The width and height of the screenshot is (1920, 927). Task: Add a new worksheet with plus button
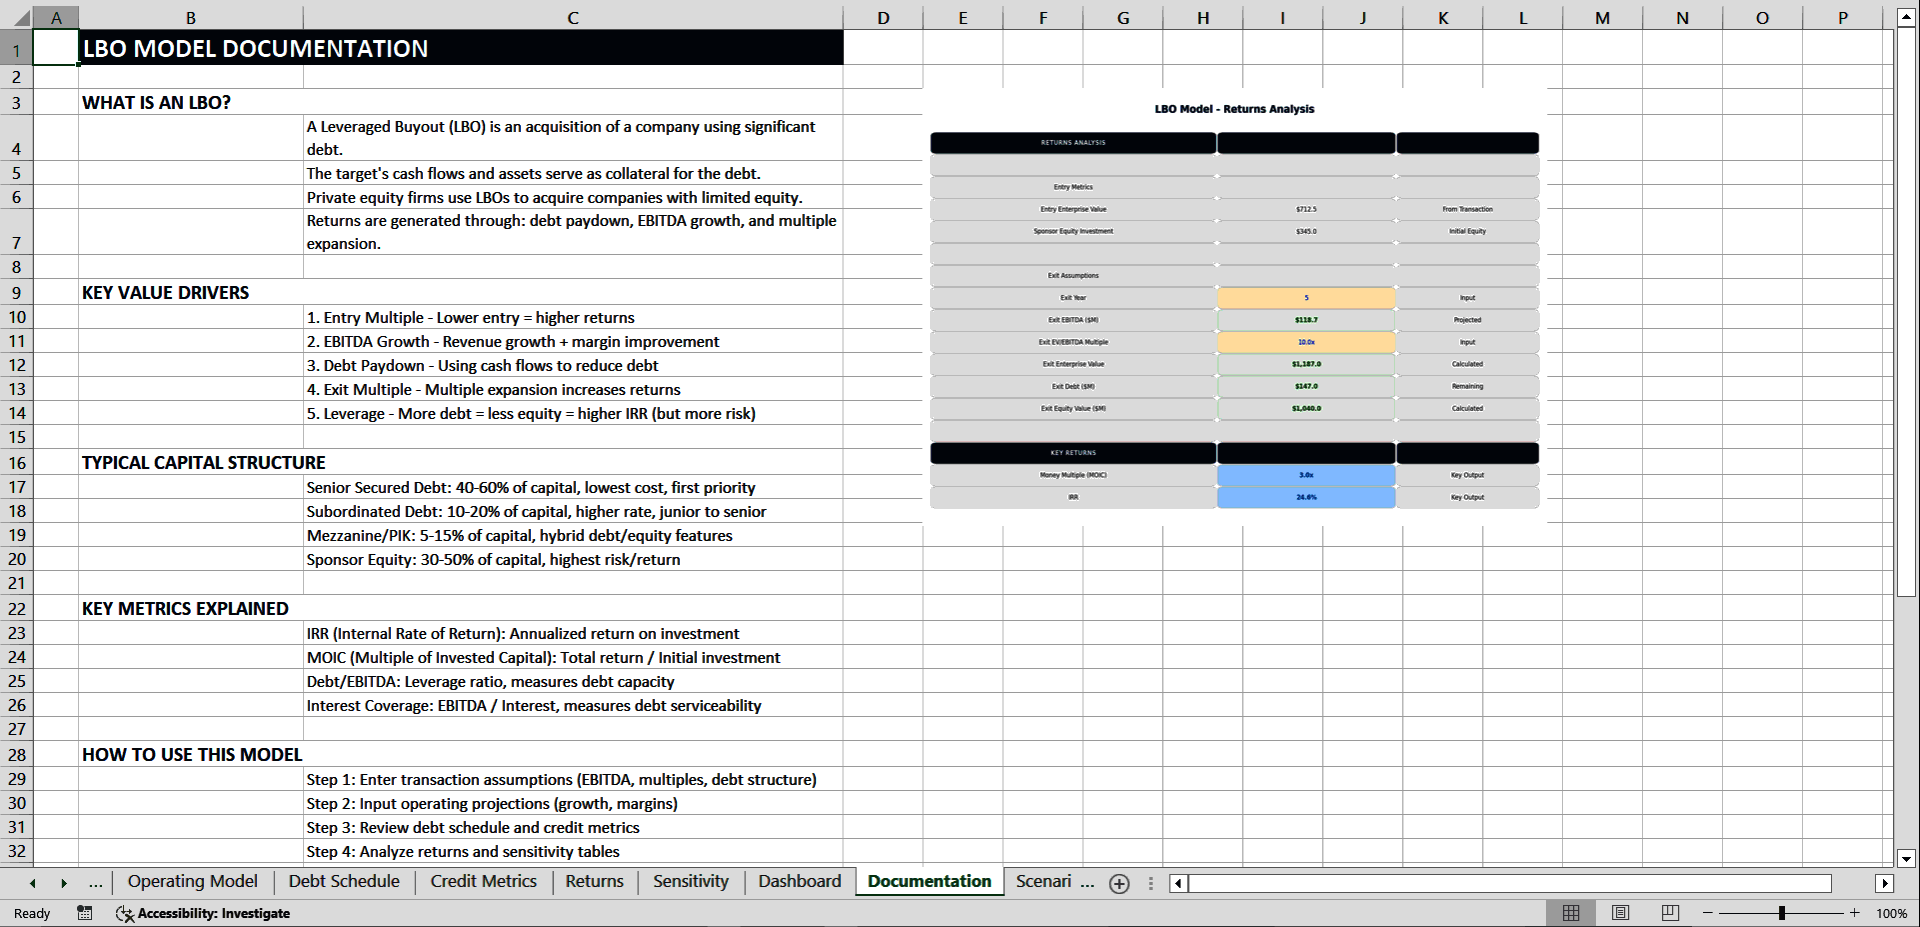1119,883
